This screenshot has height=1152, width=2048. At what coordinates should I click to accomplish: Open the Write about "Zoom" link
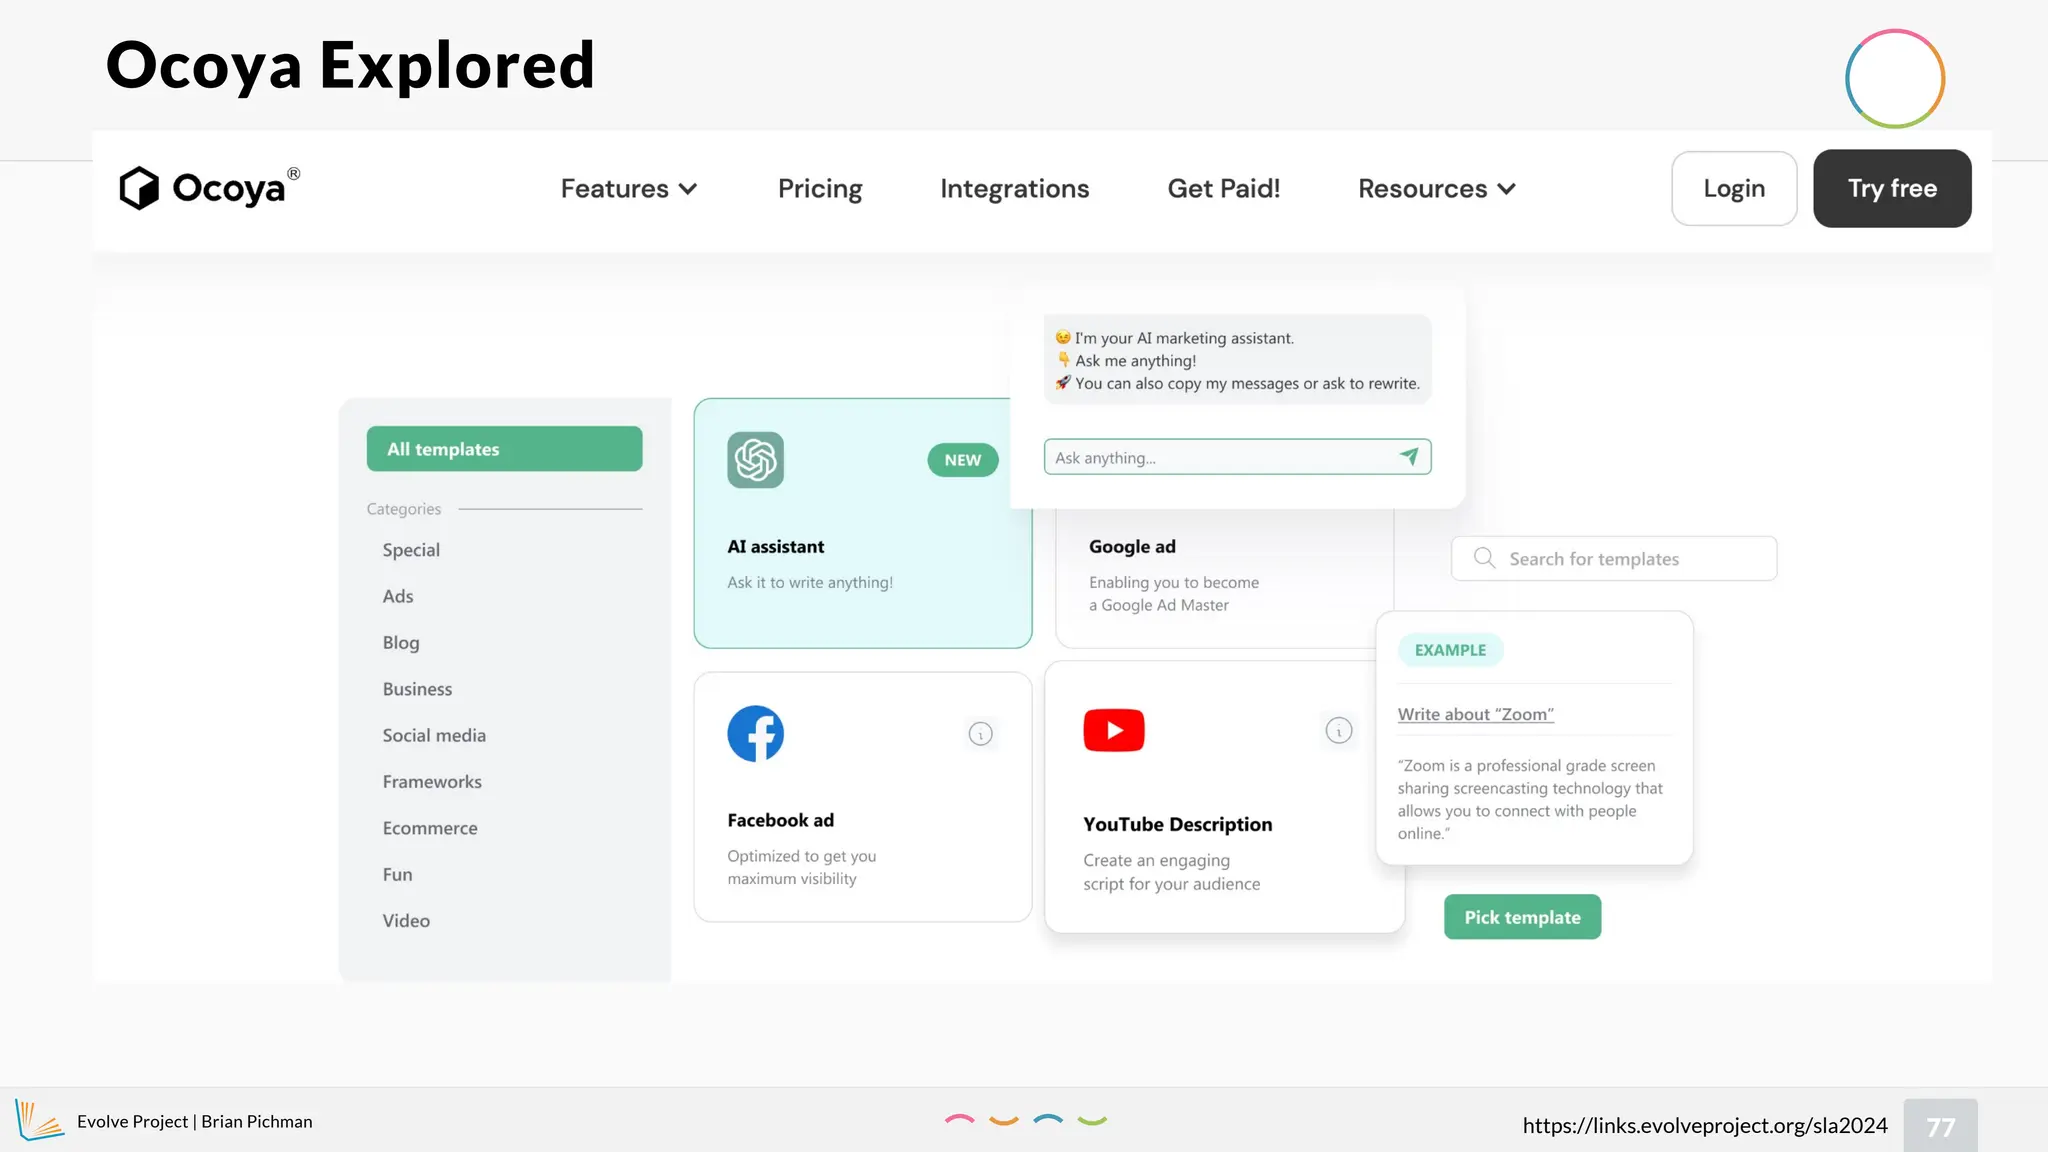[x=1475, y=714]
